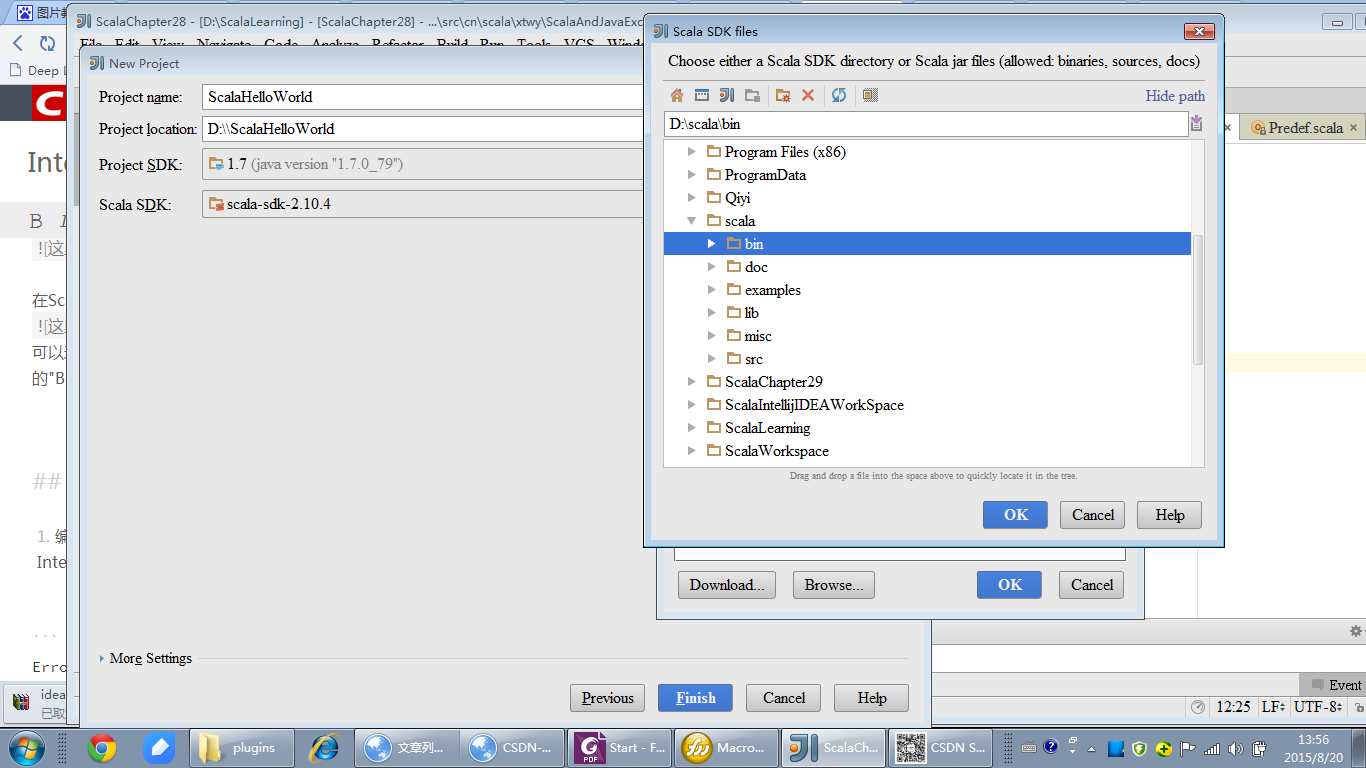
Task: Click Cancel next to Browse dialog OK
Action: [1092, 585]
